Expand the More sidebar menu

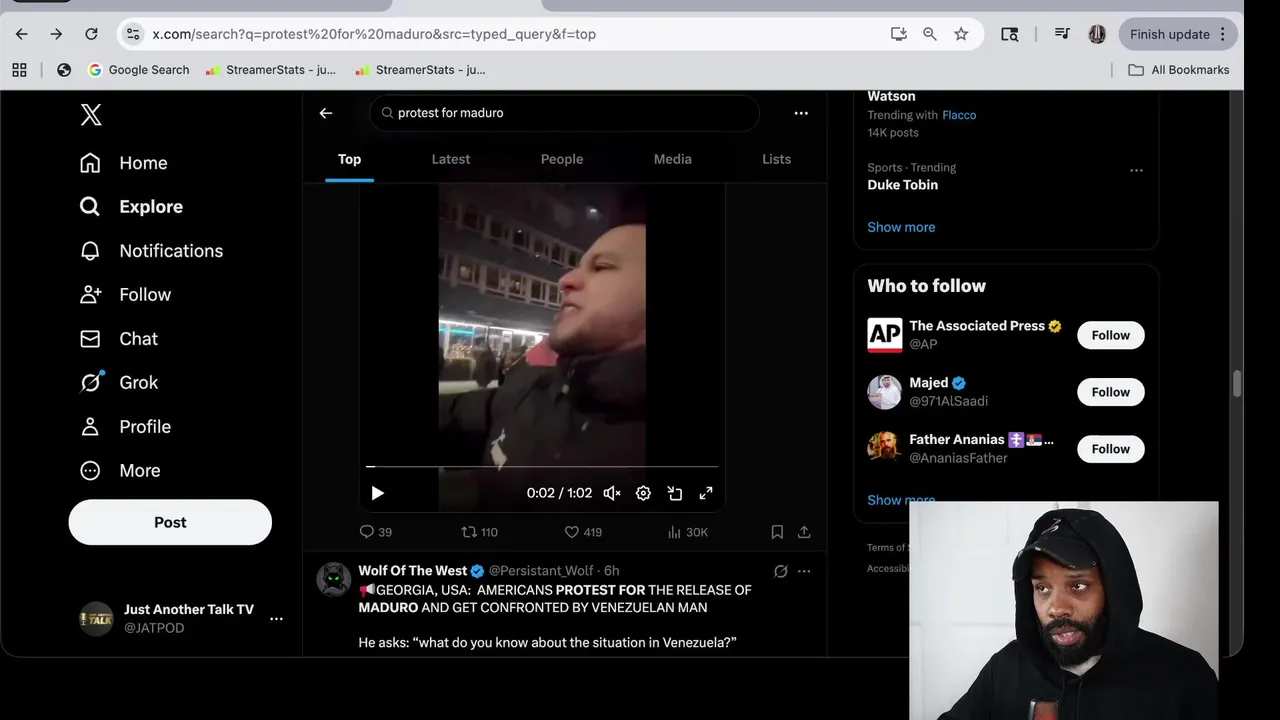tap(120, 471)
